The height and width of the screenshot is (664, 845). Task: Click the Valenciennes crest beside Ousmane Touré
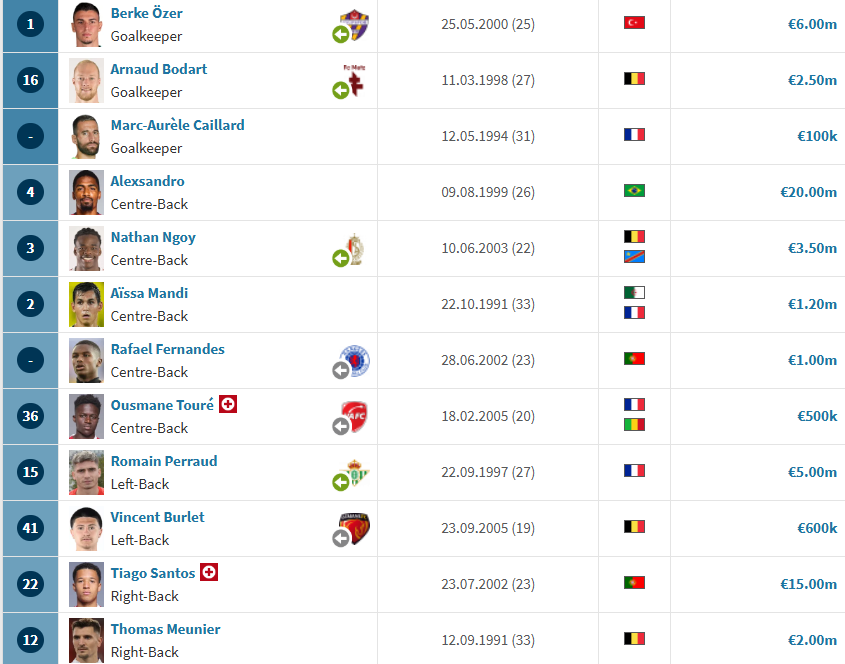pyautogui.click(x=355, y=417)
